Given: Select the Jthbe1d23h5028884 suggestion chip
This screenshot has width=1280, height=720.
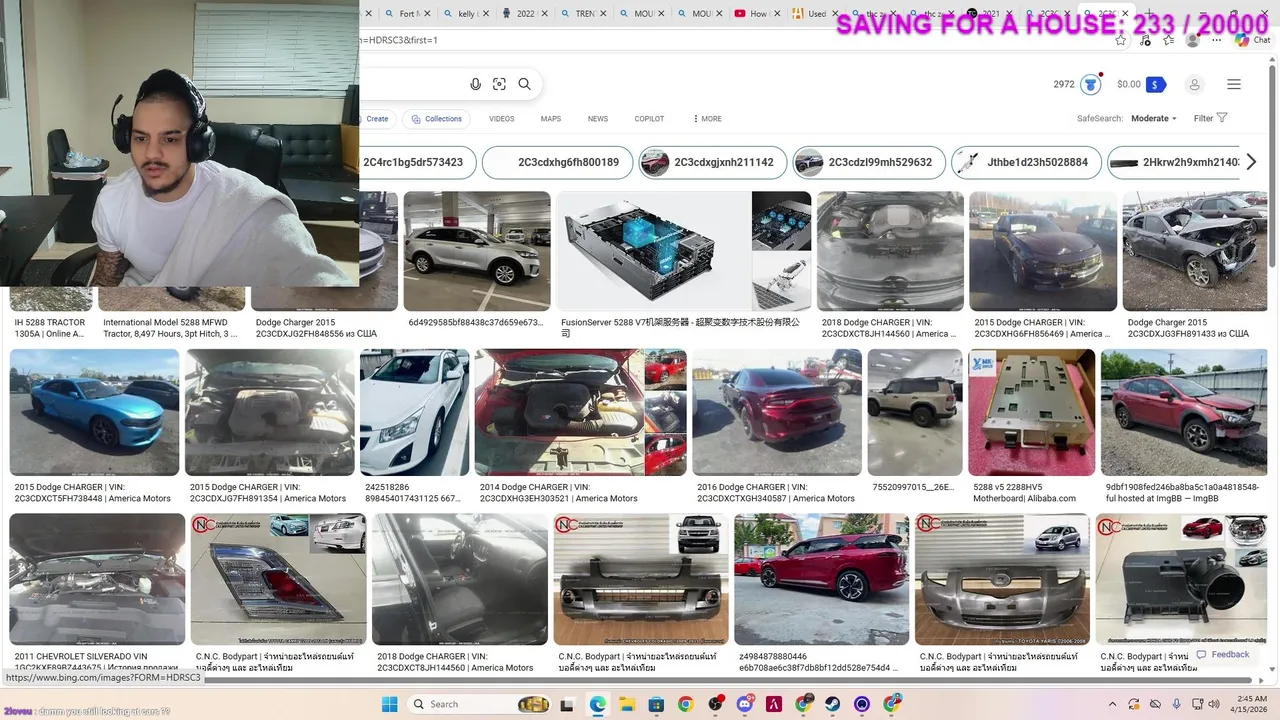Looking at the screenshot, I should (1027, 162).
